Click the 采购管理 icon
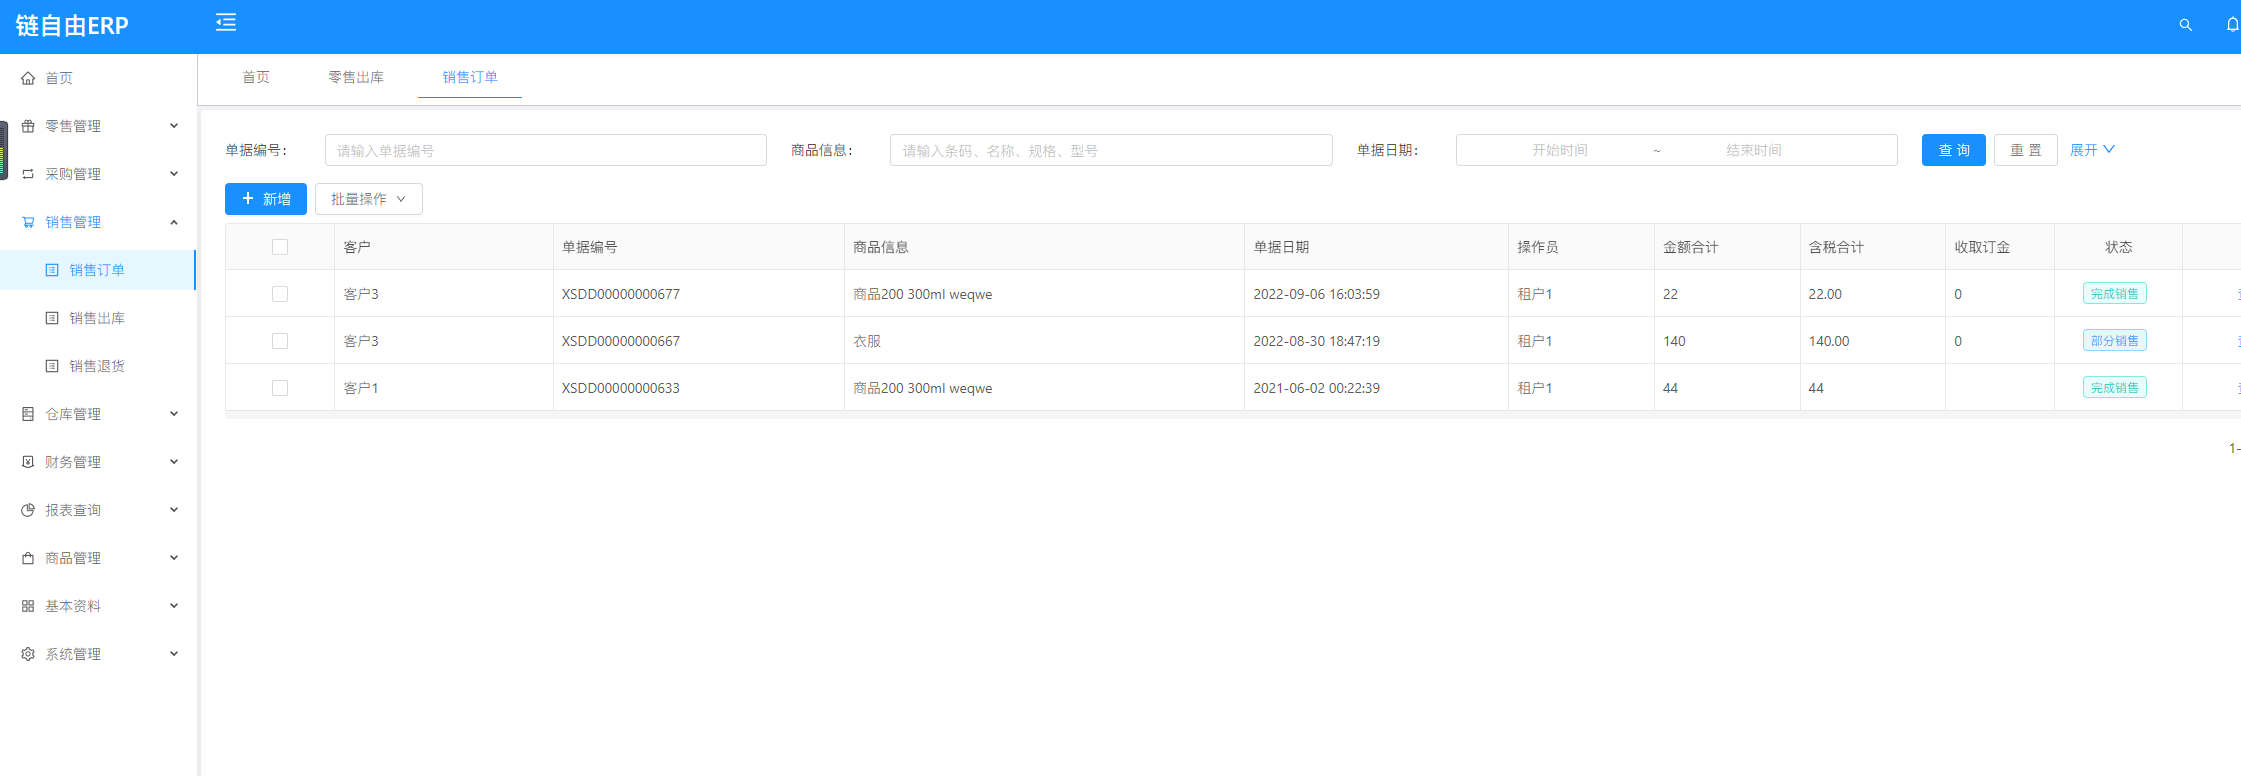 28,174
